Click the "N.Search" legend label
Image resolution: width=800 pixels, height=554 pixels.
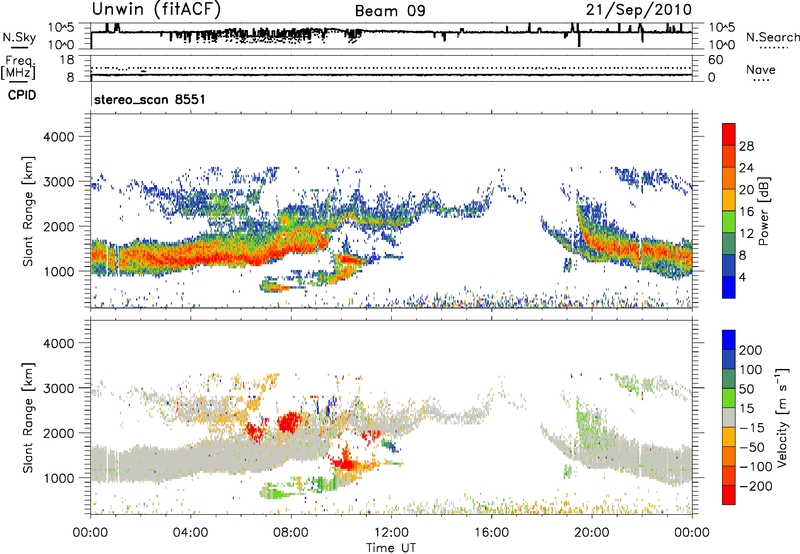coord(772,37)
